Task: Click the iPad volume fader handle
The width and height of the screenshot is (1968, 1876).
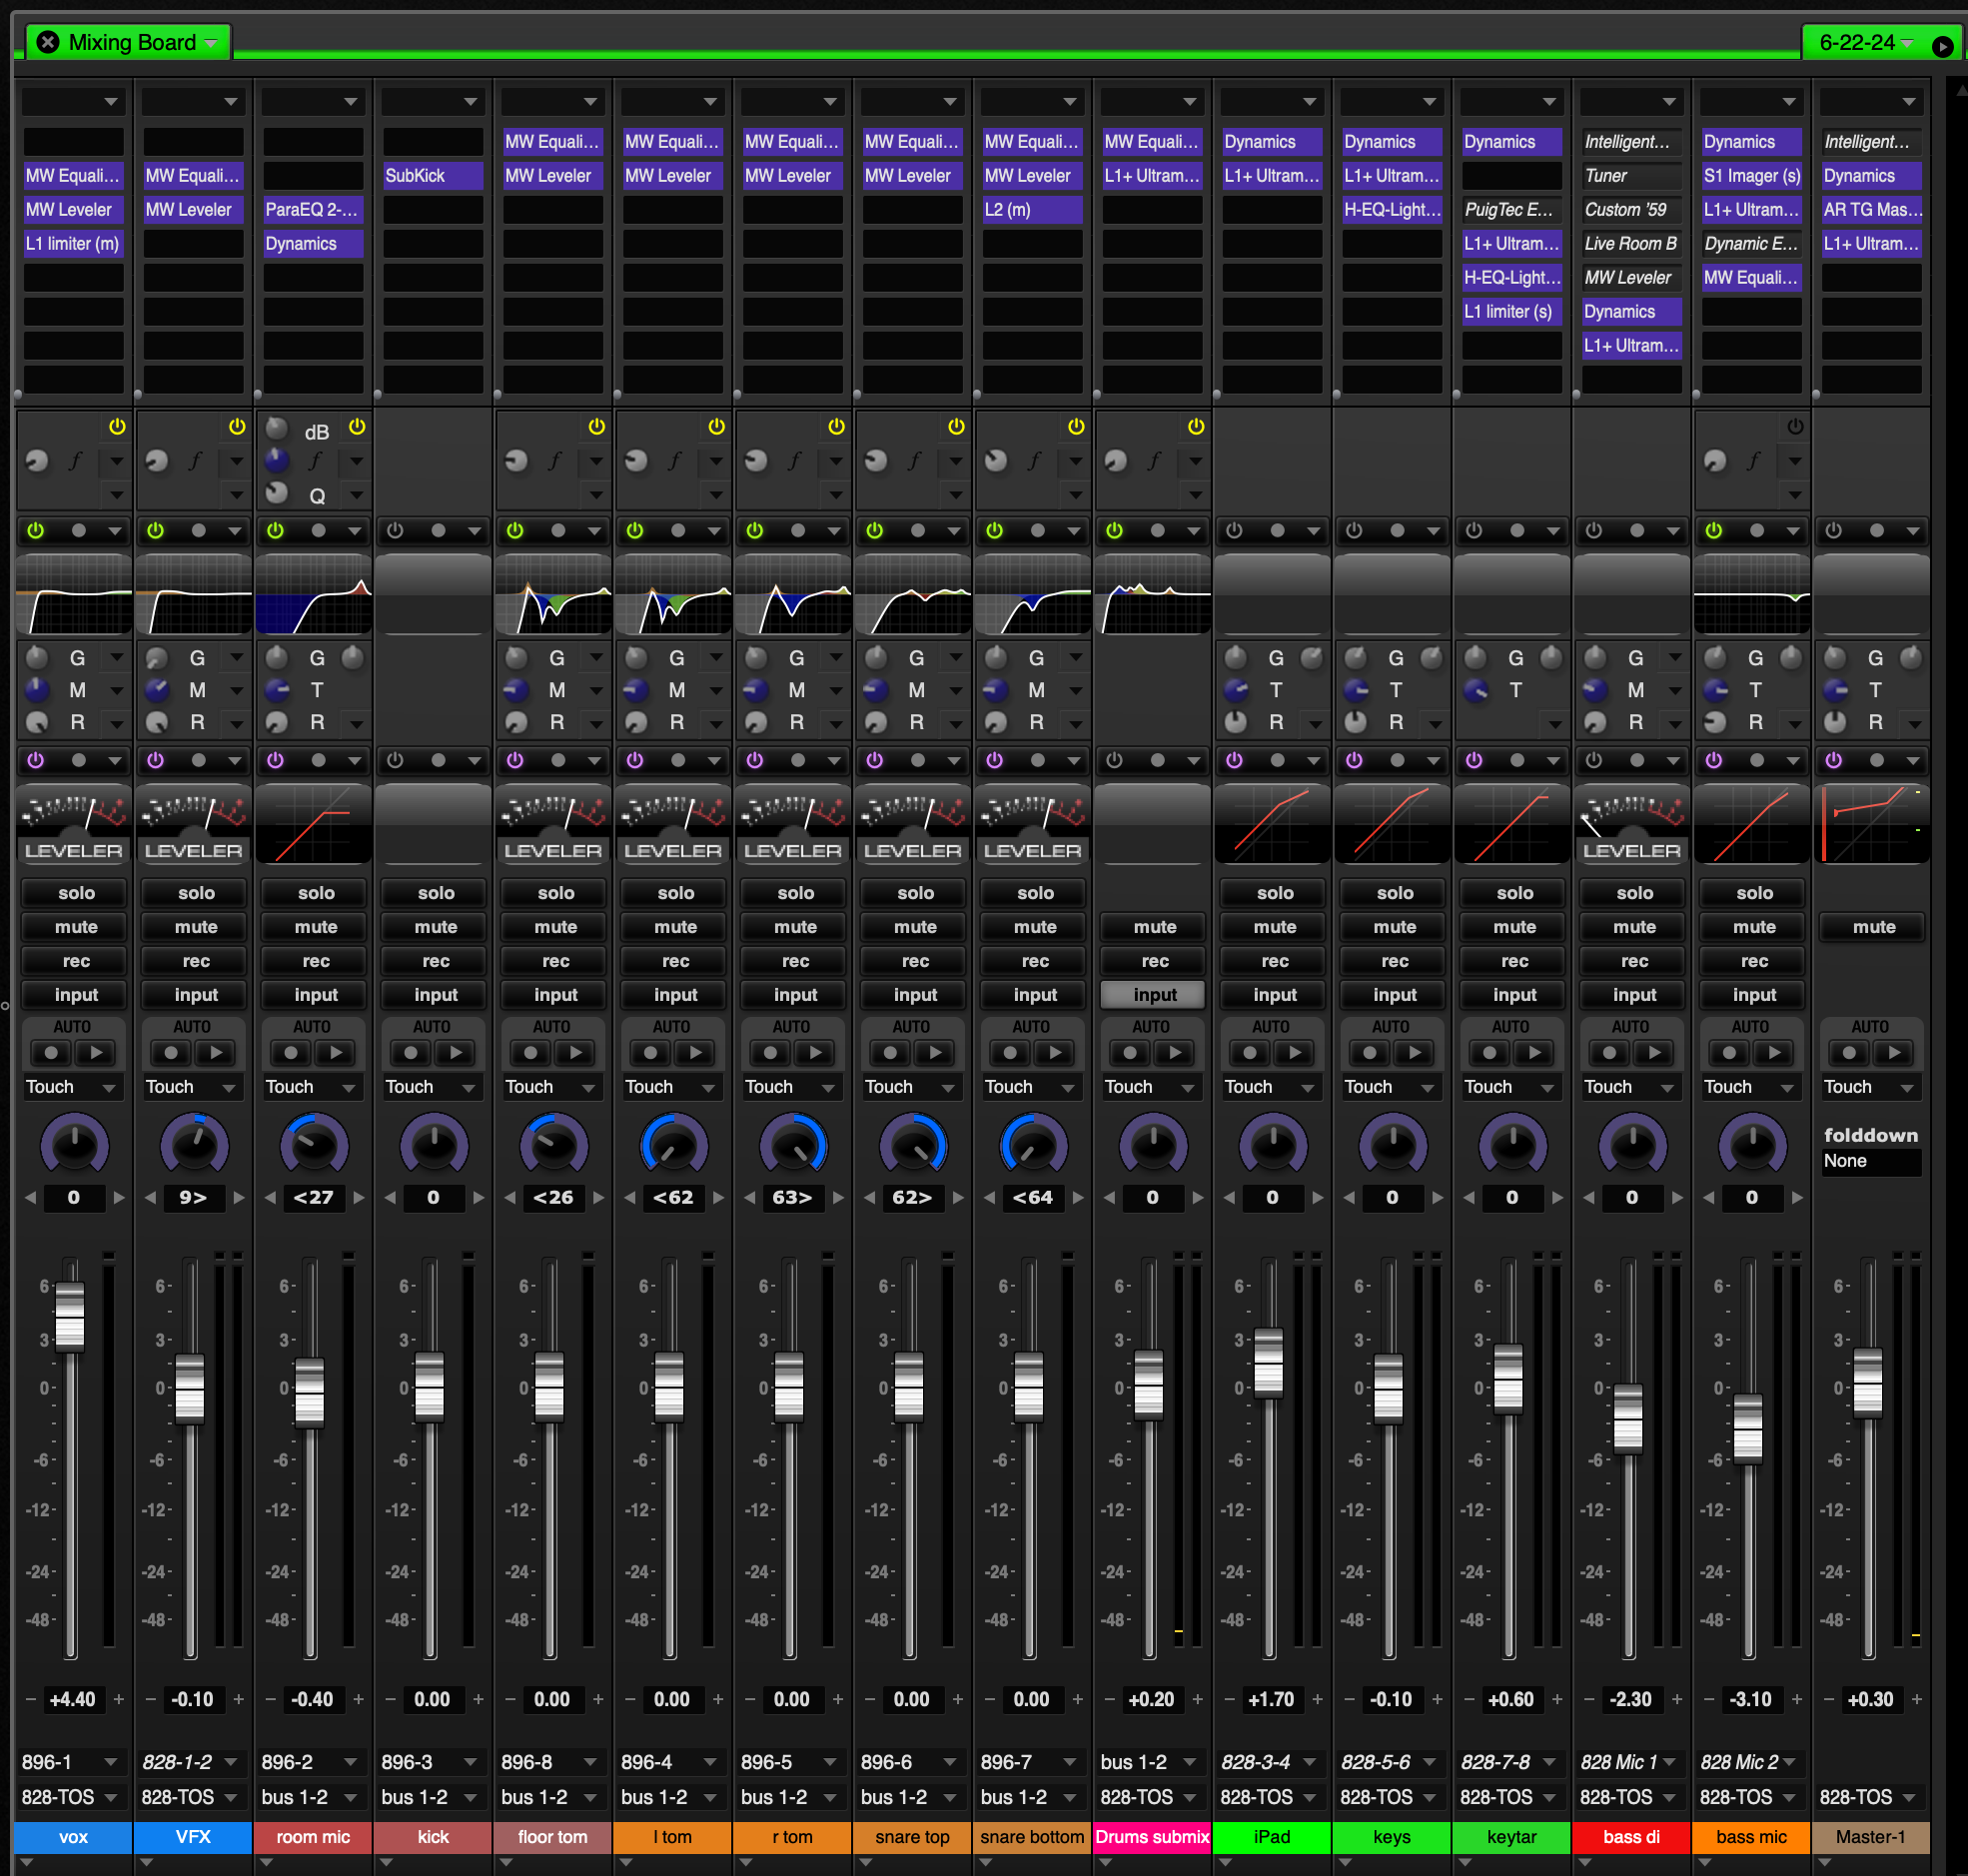Action: (1269, 1362)
